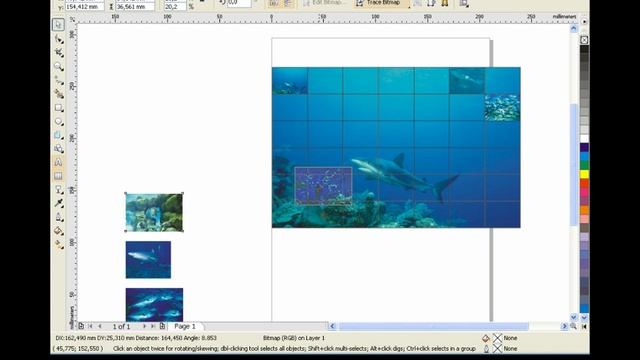Viewport: 640px width, 360px height.
Task: Click the ruler origin at the rulers' corner
Action: (x=72, y=19)
